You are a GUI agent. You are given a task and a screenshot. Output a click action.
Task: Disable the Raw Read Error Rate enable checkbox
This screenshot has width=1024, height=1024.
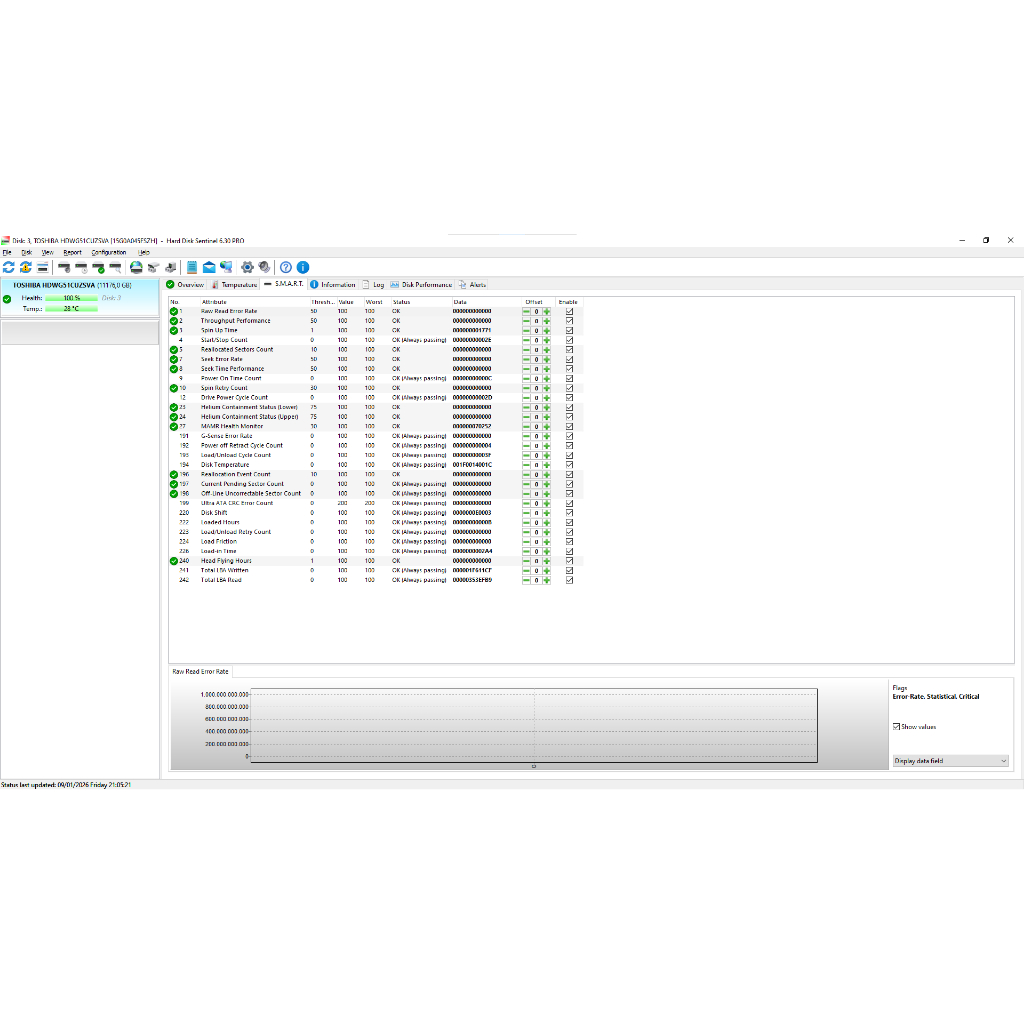(570, 311)
